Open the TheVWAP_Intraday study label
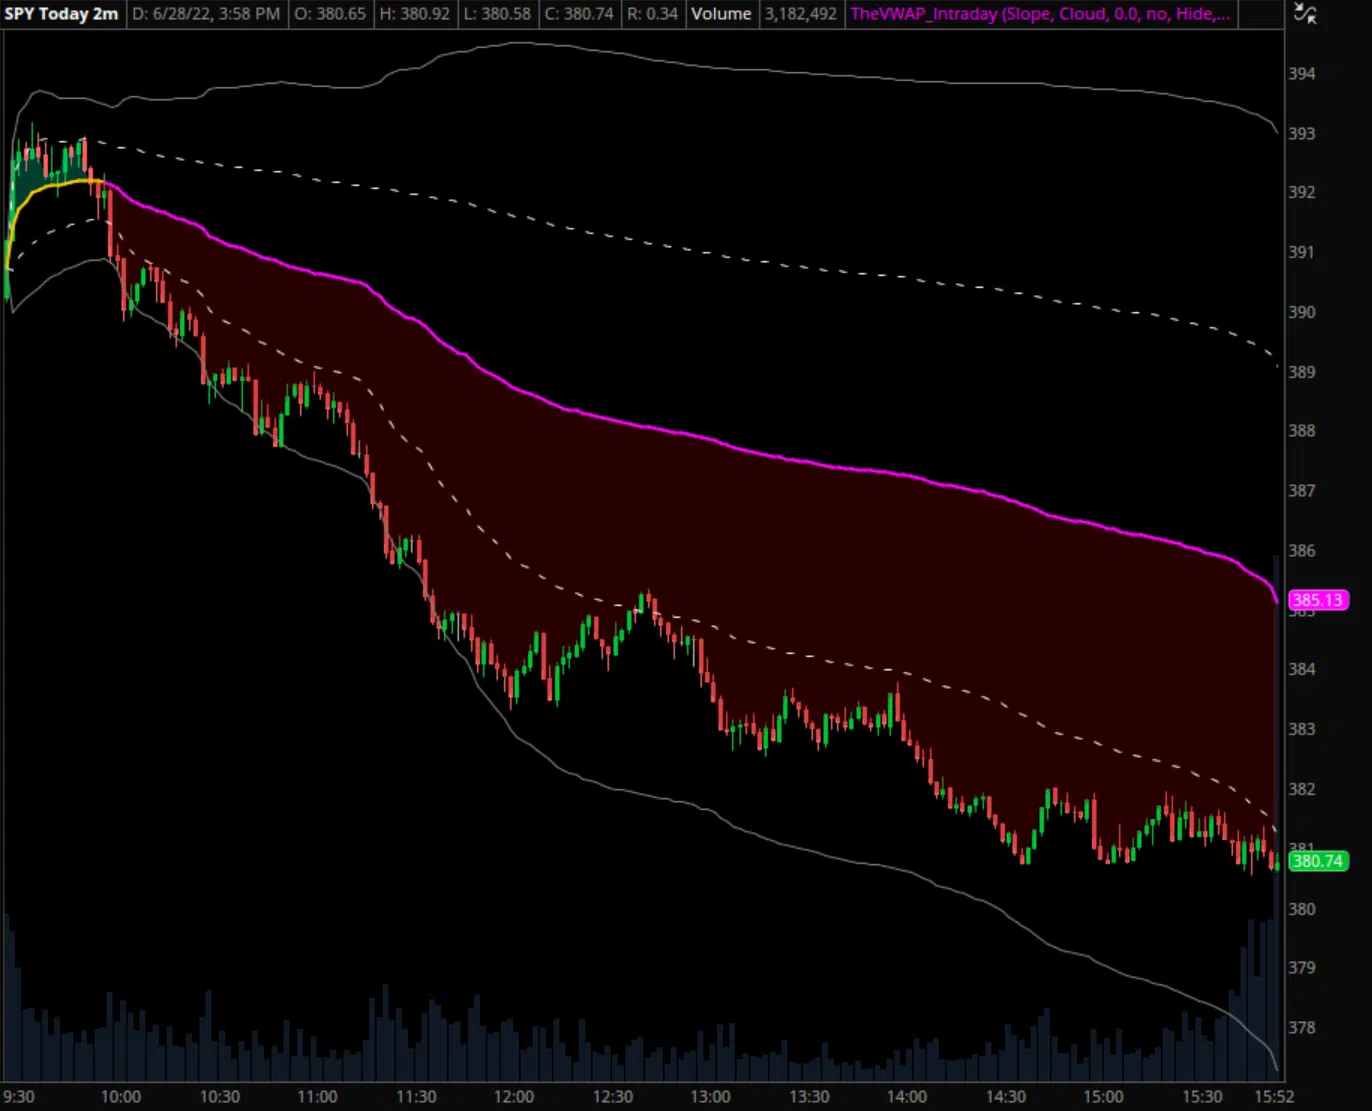 coord(1040,14)
